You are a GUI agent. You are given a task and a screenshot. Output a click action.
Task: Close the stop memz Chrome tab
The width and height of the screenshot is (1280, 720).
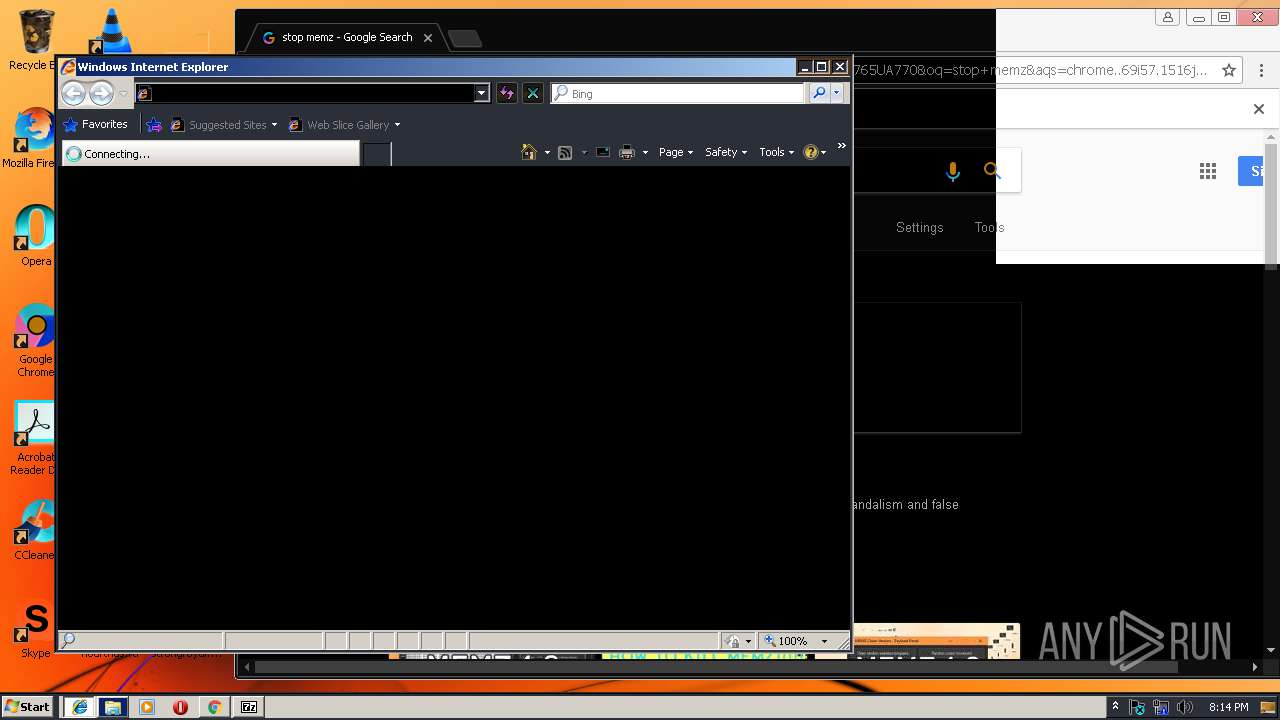coord(428,38)
